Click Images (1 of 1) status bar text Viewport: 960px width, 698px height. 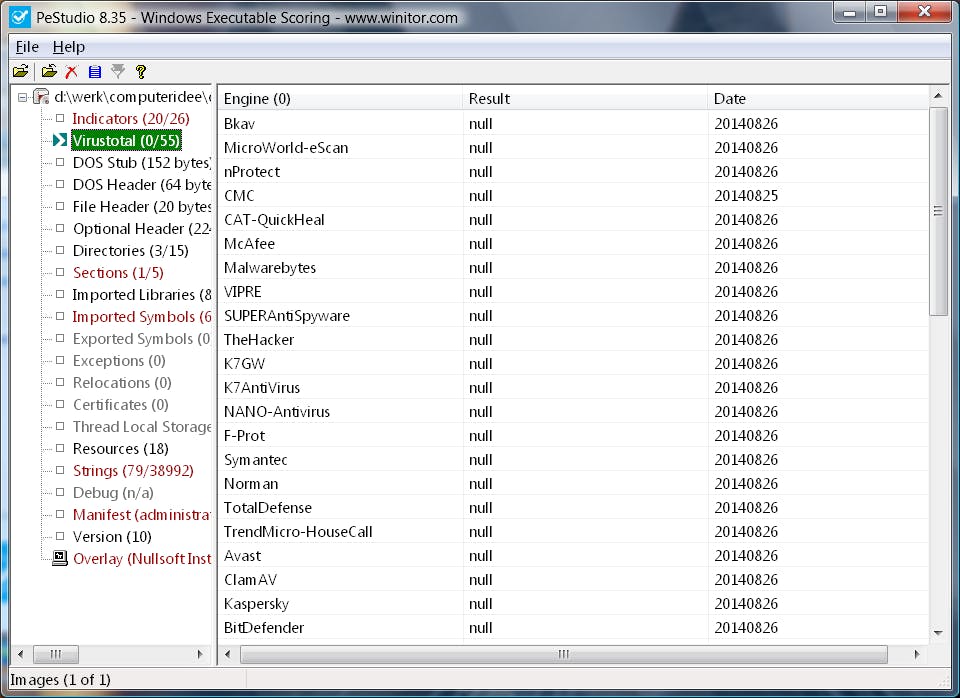[x=60, y=680]
